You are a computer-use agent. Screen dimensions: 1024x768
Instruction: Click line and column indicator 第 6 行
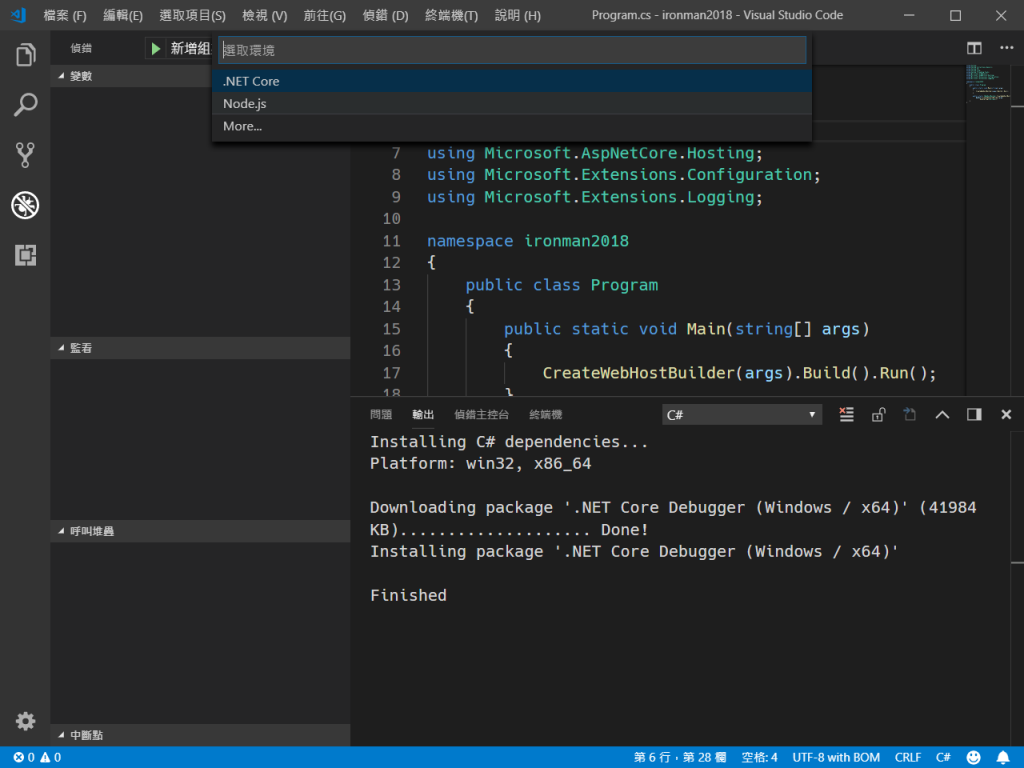[x=680, y=757]
